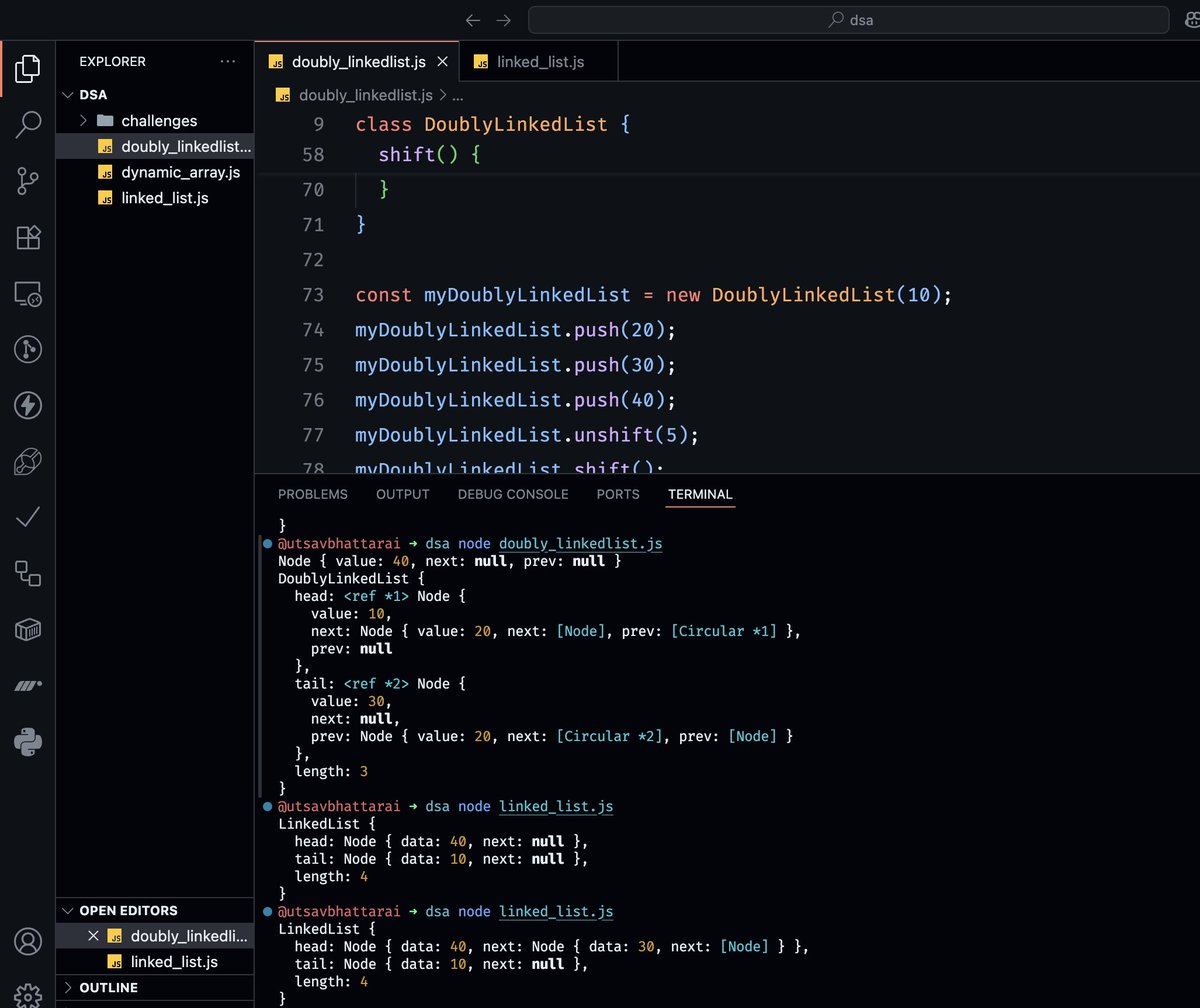Open the shipping container icon in activity bar
Viewport: 1200px width, 1008px height.
pos(28,629)
